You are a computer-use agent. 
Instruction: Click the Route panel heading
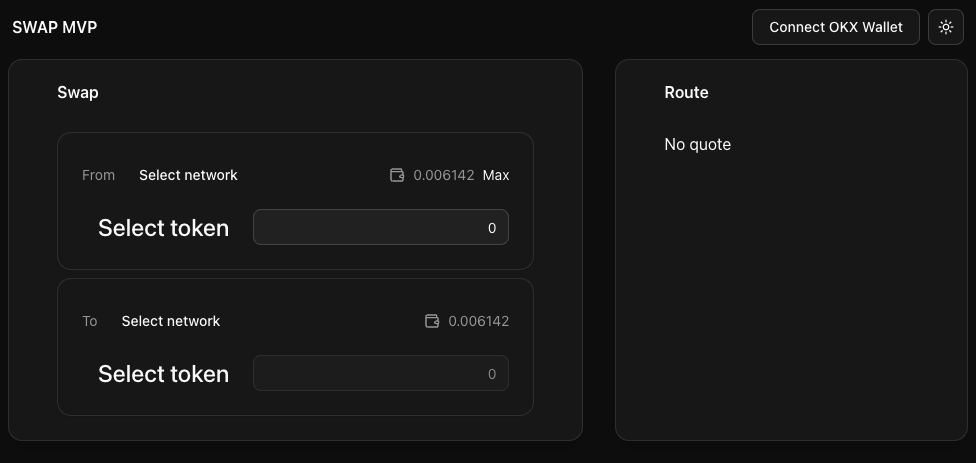[686, 92]
